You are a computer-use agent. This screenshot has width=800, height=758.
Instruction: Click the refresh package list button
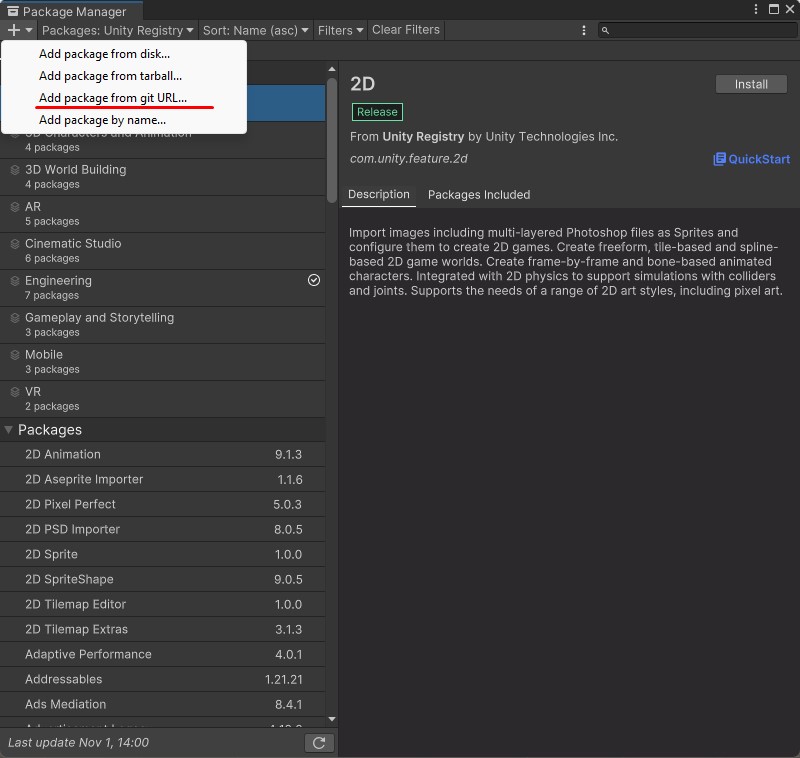tap(319, 743)
